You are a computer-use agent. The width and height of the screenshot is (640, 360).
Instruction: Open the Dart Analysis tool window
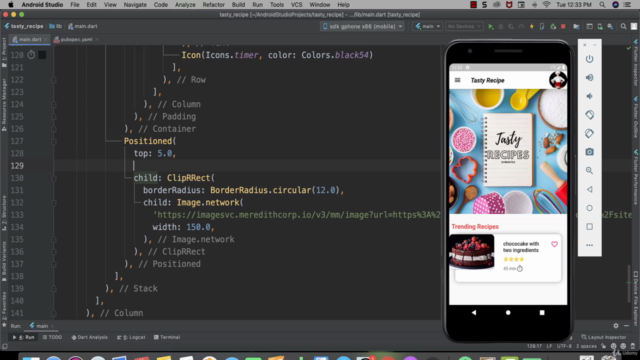89,337
